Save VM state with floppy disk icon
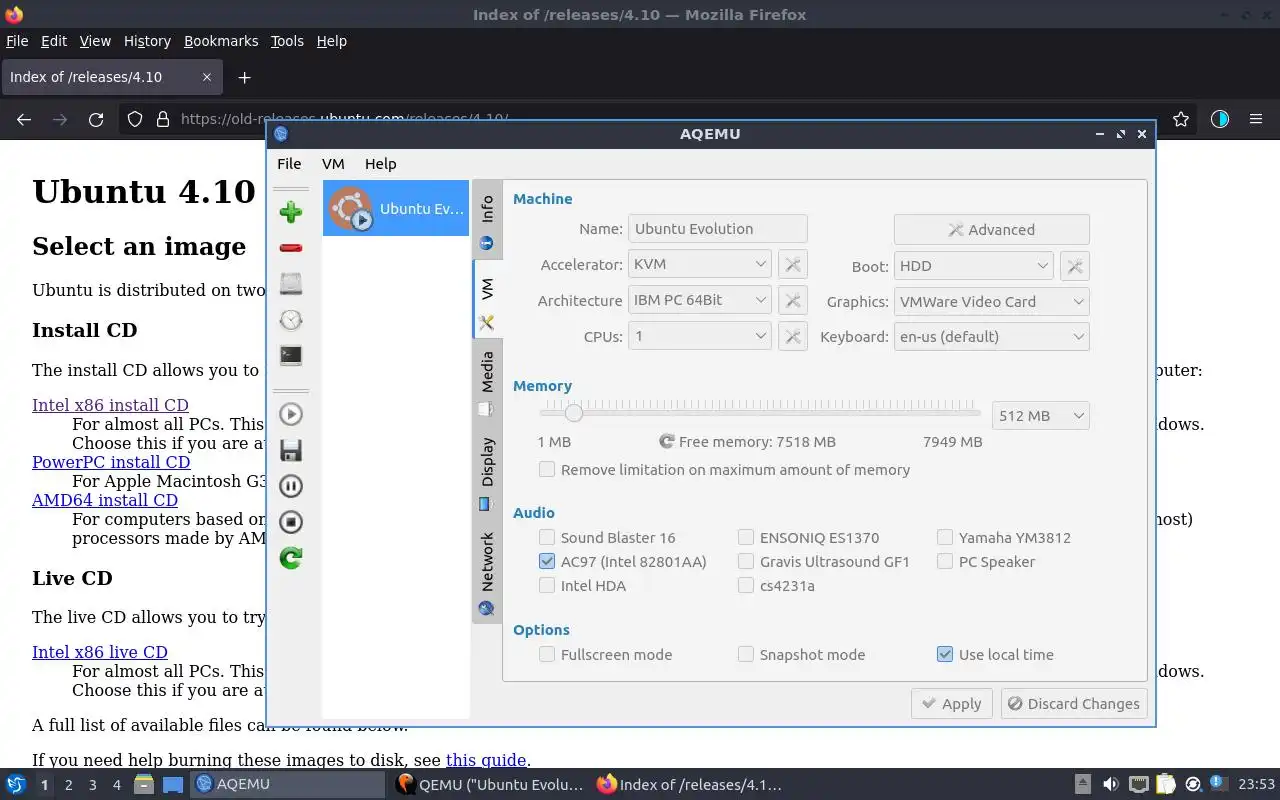Image resolution: width=1280 pixels, height=800 pixels. (x=291, y=450)
